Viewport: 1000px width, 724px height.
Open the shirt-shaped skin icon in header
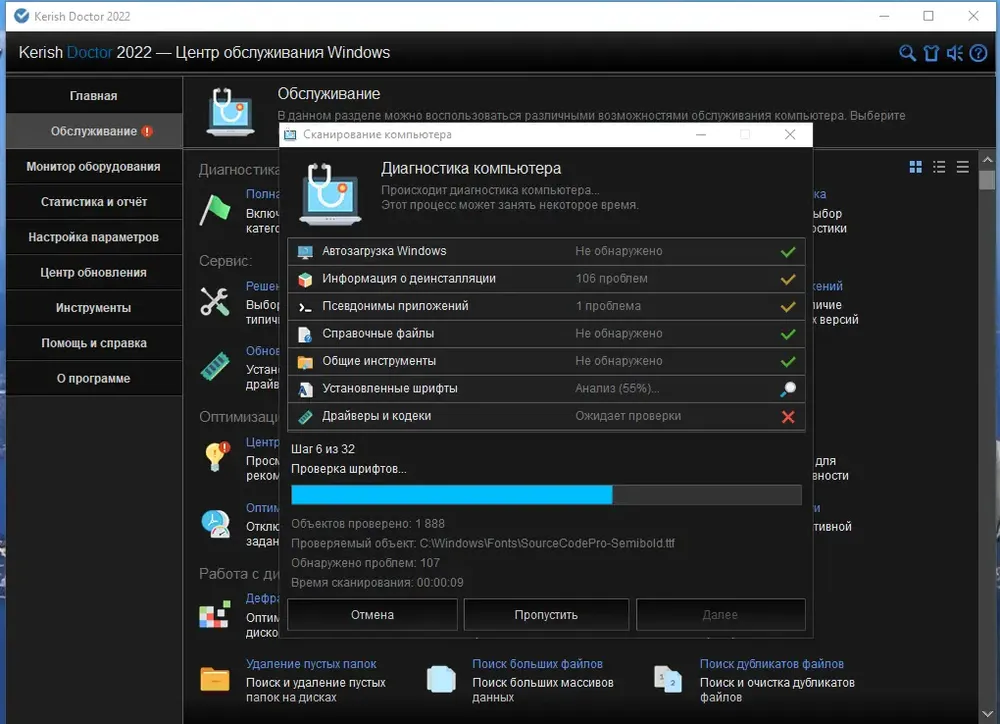931,53
